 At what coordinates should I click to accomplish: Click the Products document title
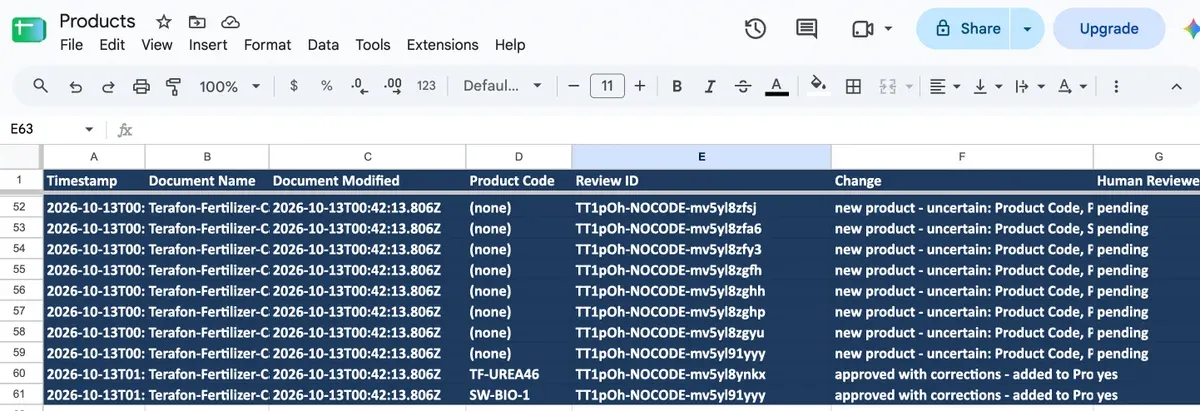pyautogui.click(x=98, y=21)
